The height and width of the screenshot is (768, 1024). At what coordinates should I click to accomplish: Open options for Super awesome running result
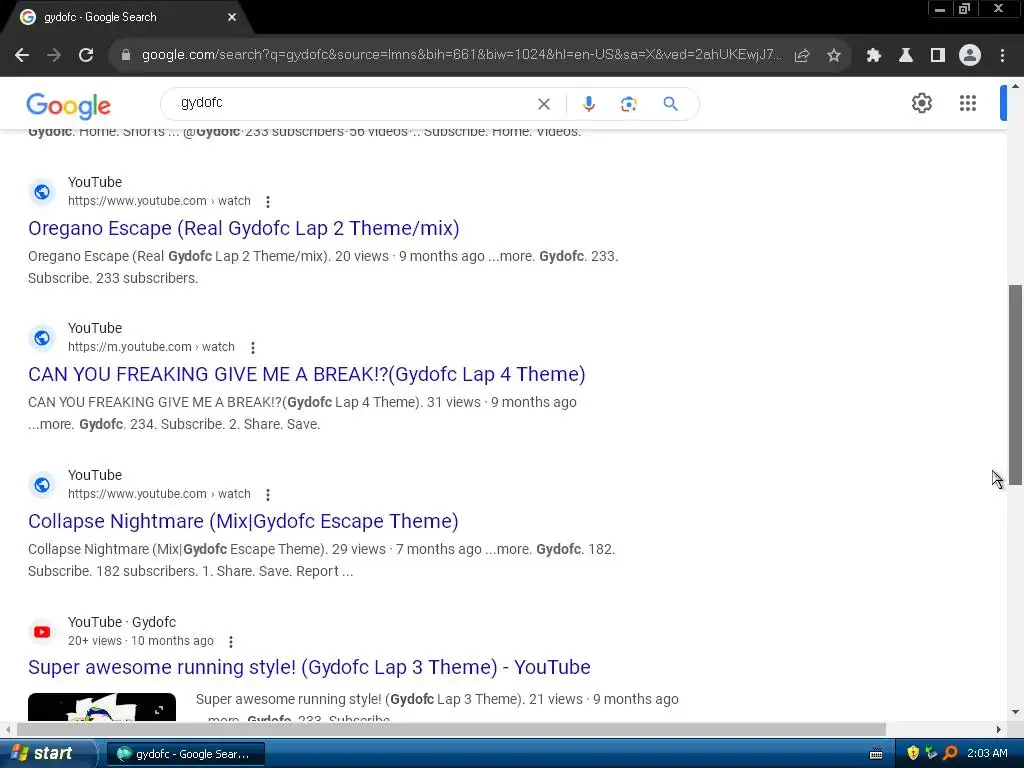coord(231,642)
